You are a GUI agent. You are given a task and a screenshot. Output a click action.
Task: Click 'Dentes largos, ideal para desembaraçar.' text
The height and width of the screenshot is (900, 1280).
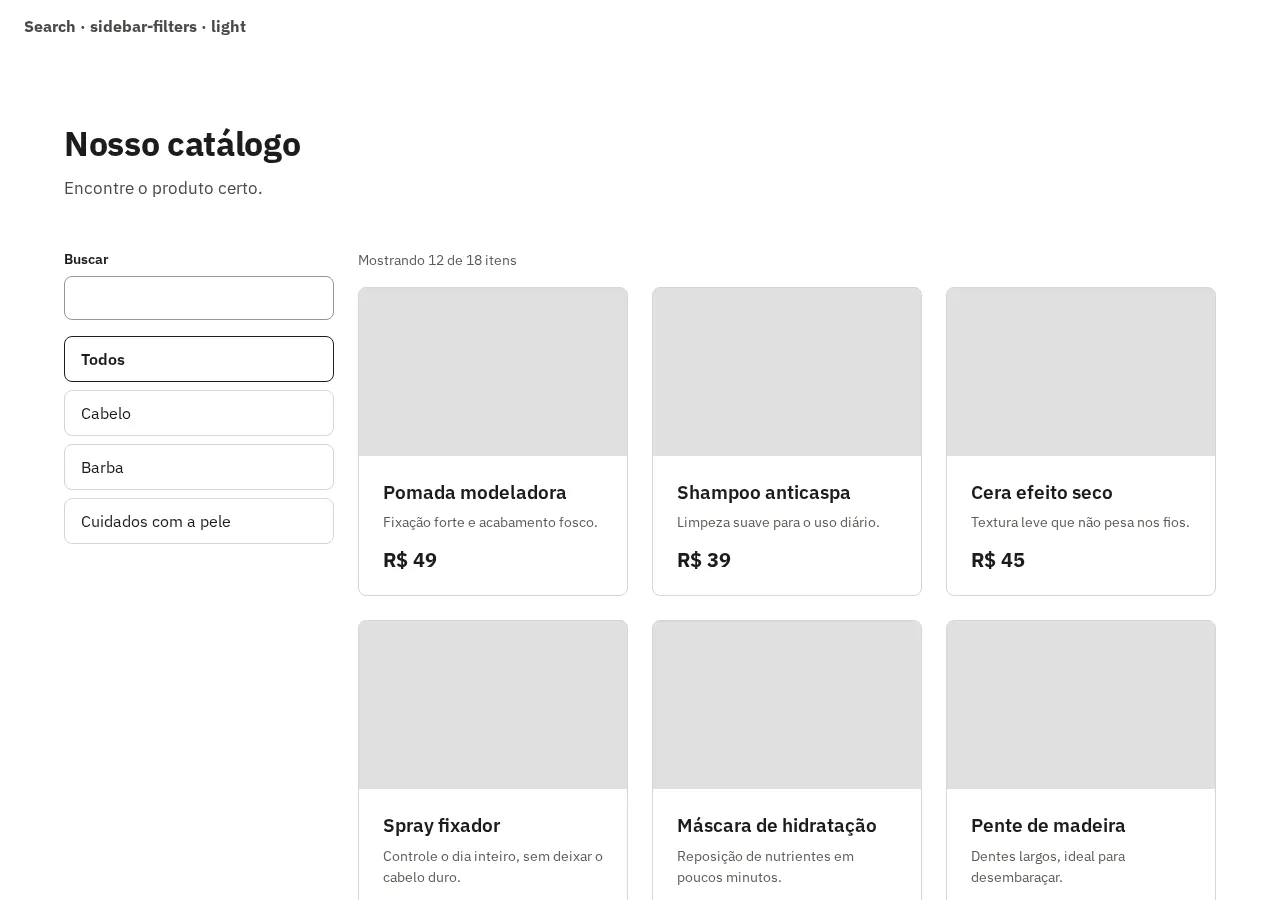(x=1048, y=867)
